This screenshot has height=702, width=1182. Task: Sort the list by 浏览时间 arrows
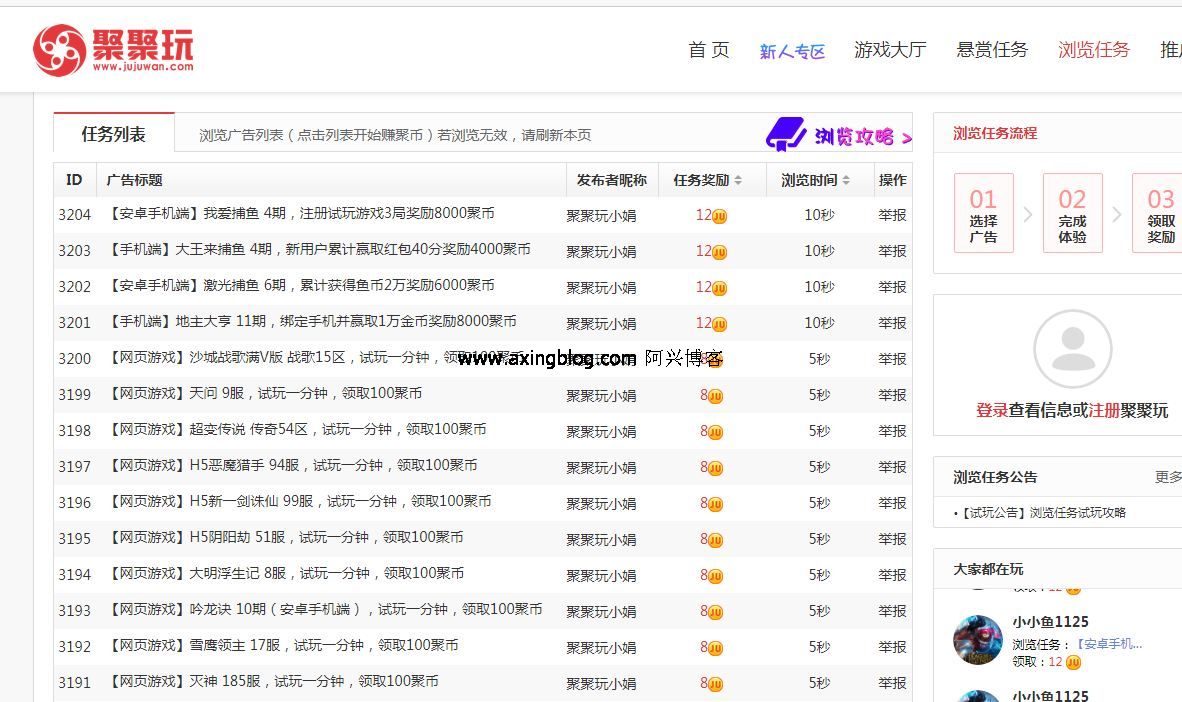coord(846,180)
